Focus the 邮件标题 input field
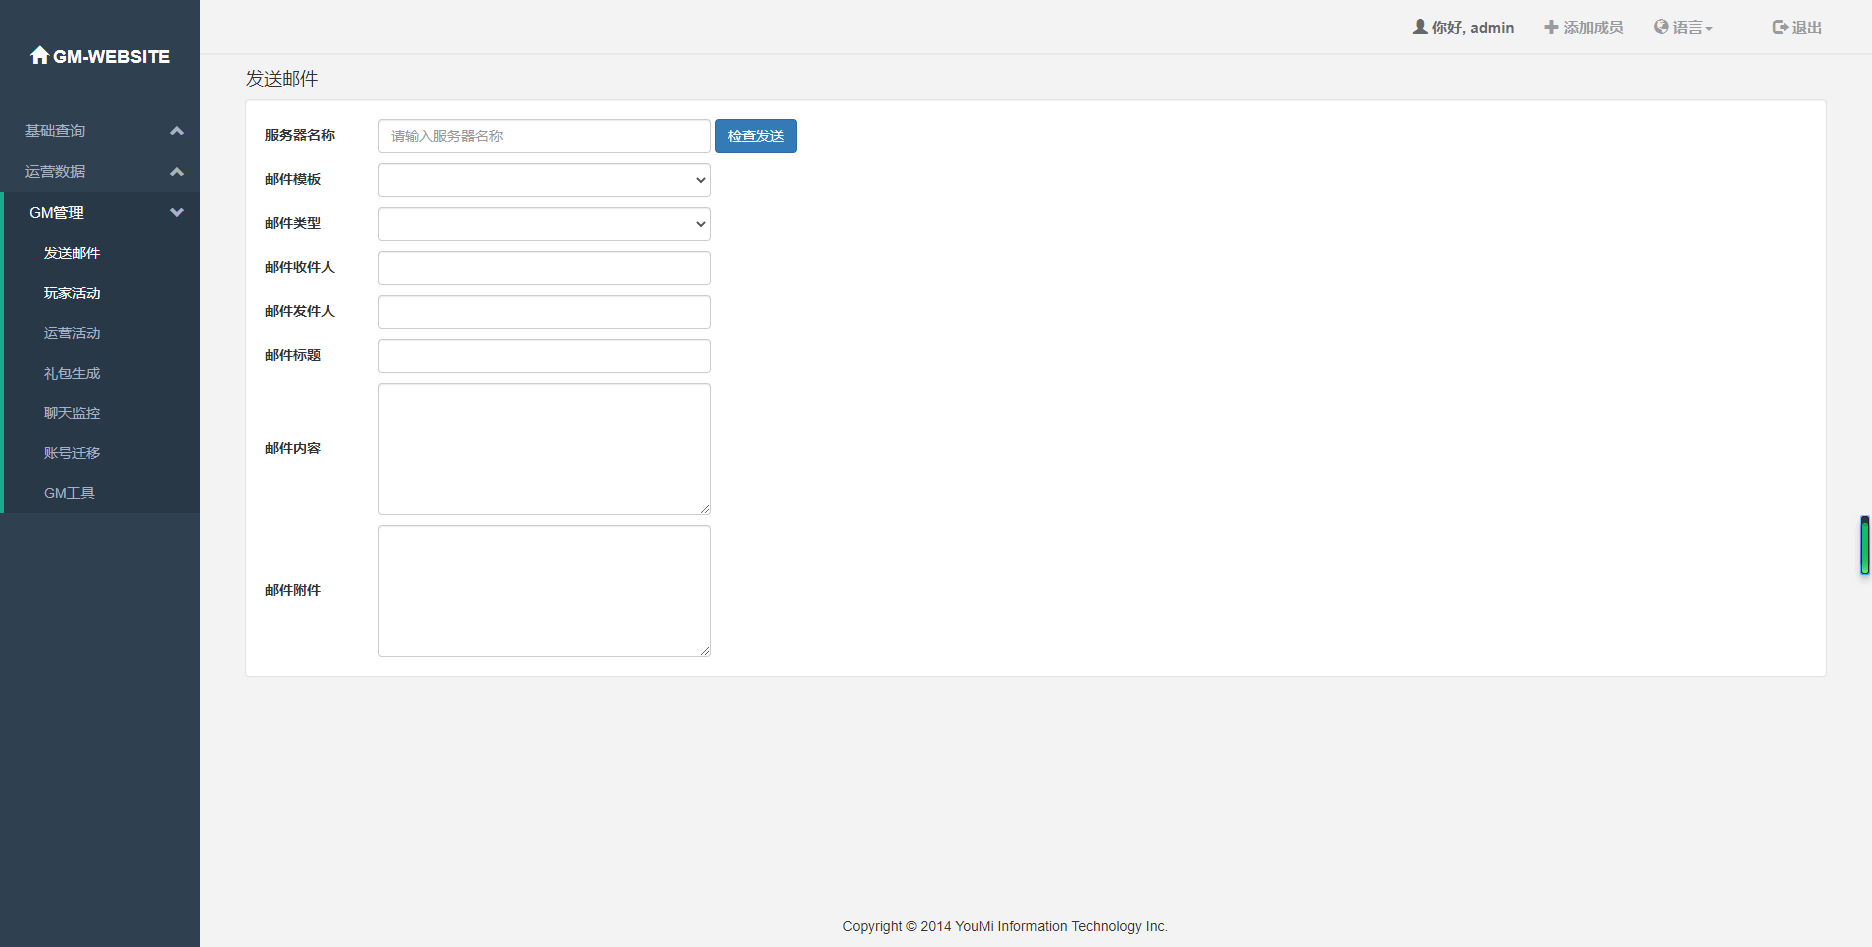This screenshot has width=1872, height=947. point(544,356)
